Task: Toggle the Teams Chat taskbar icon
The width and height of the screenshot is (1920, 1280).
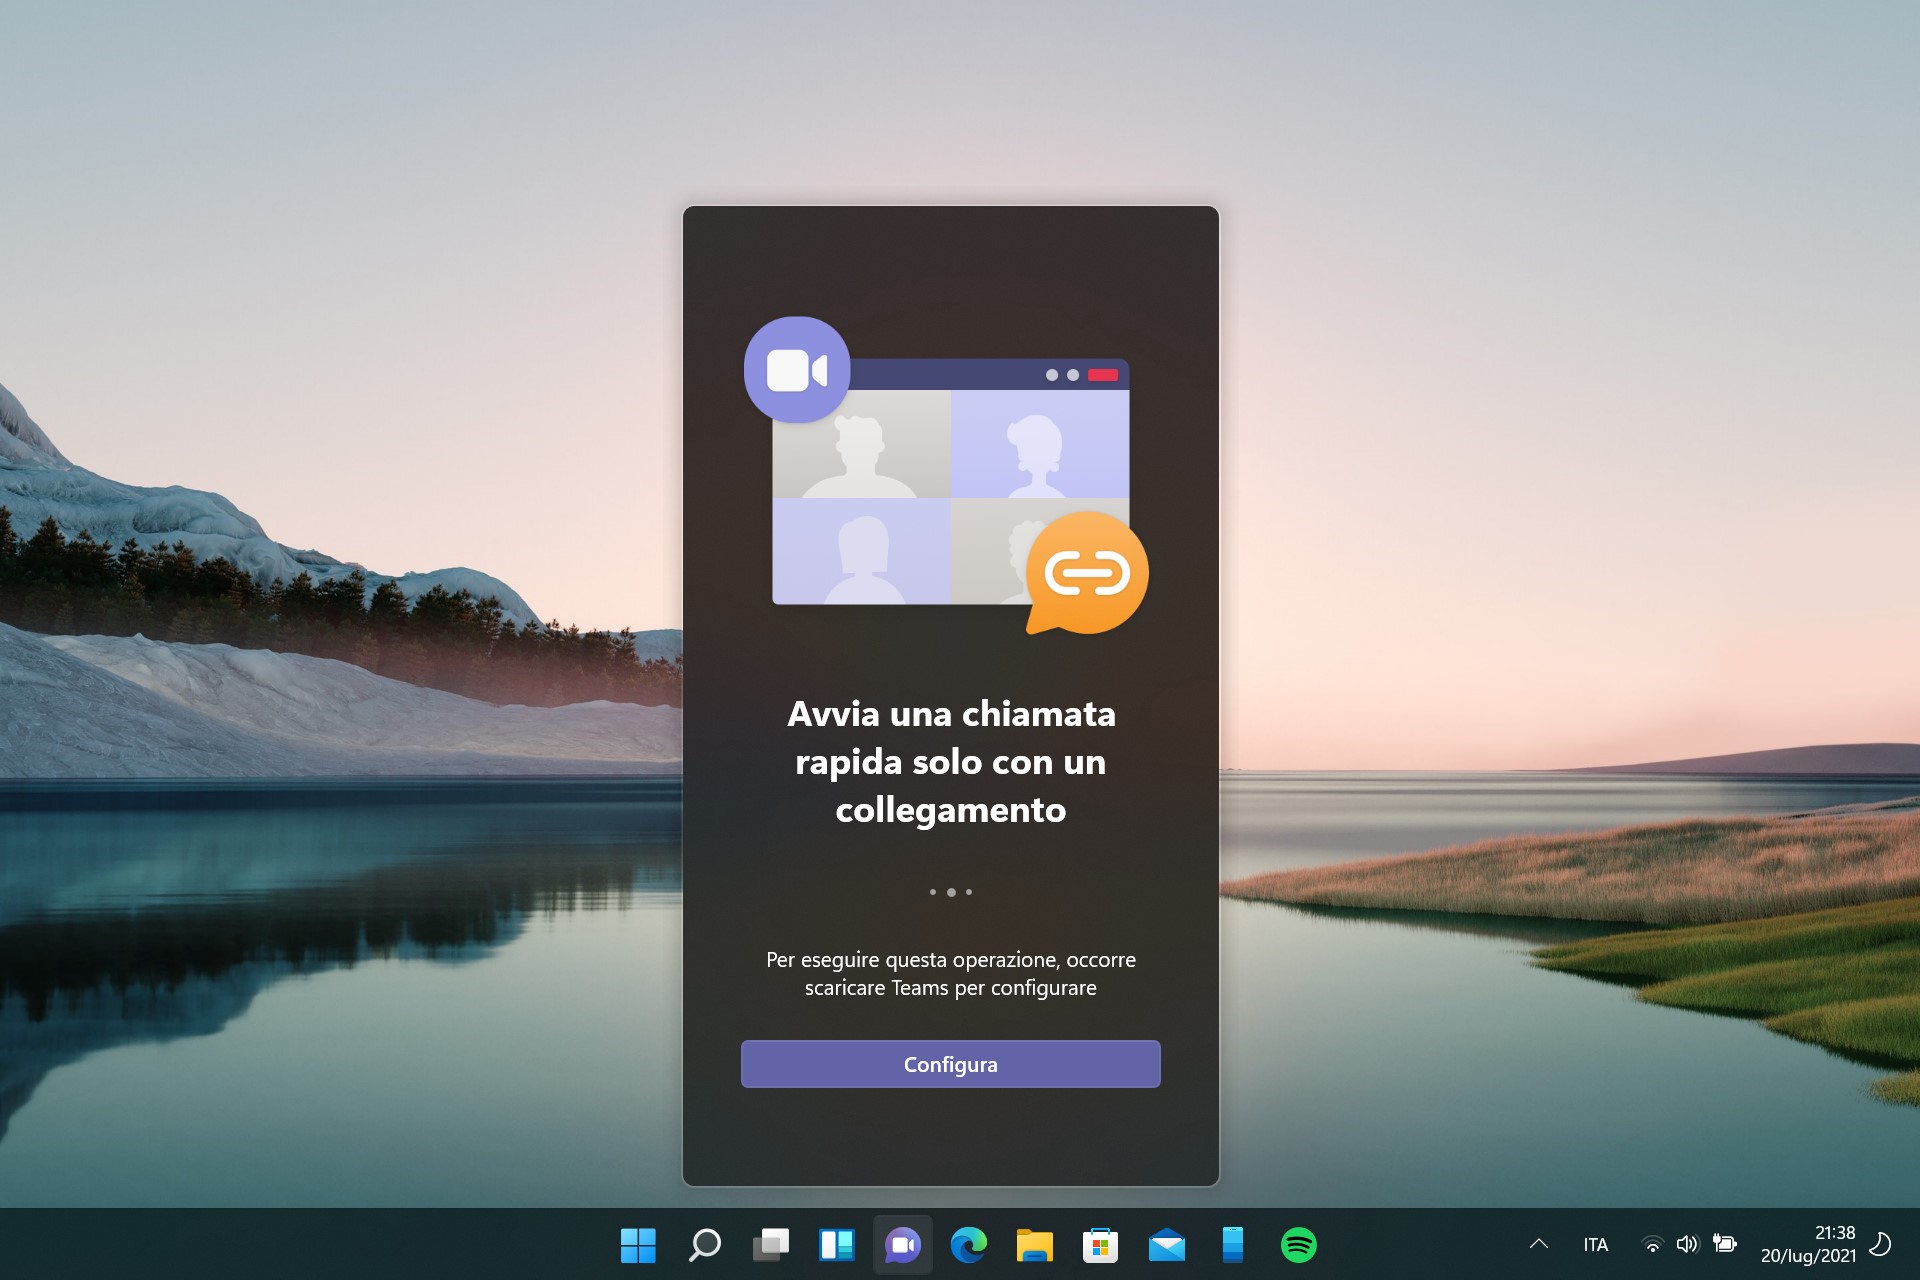Action: [x=903, y=1245]
